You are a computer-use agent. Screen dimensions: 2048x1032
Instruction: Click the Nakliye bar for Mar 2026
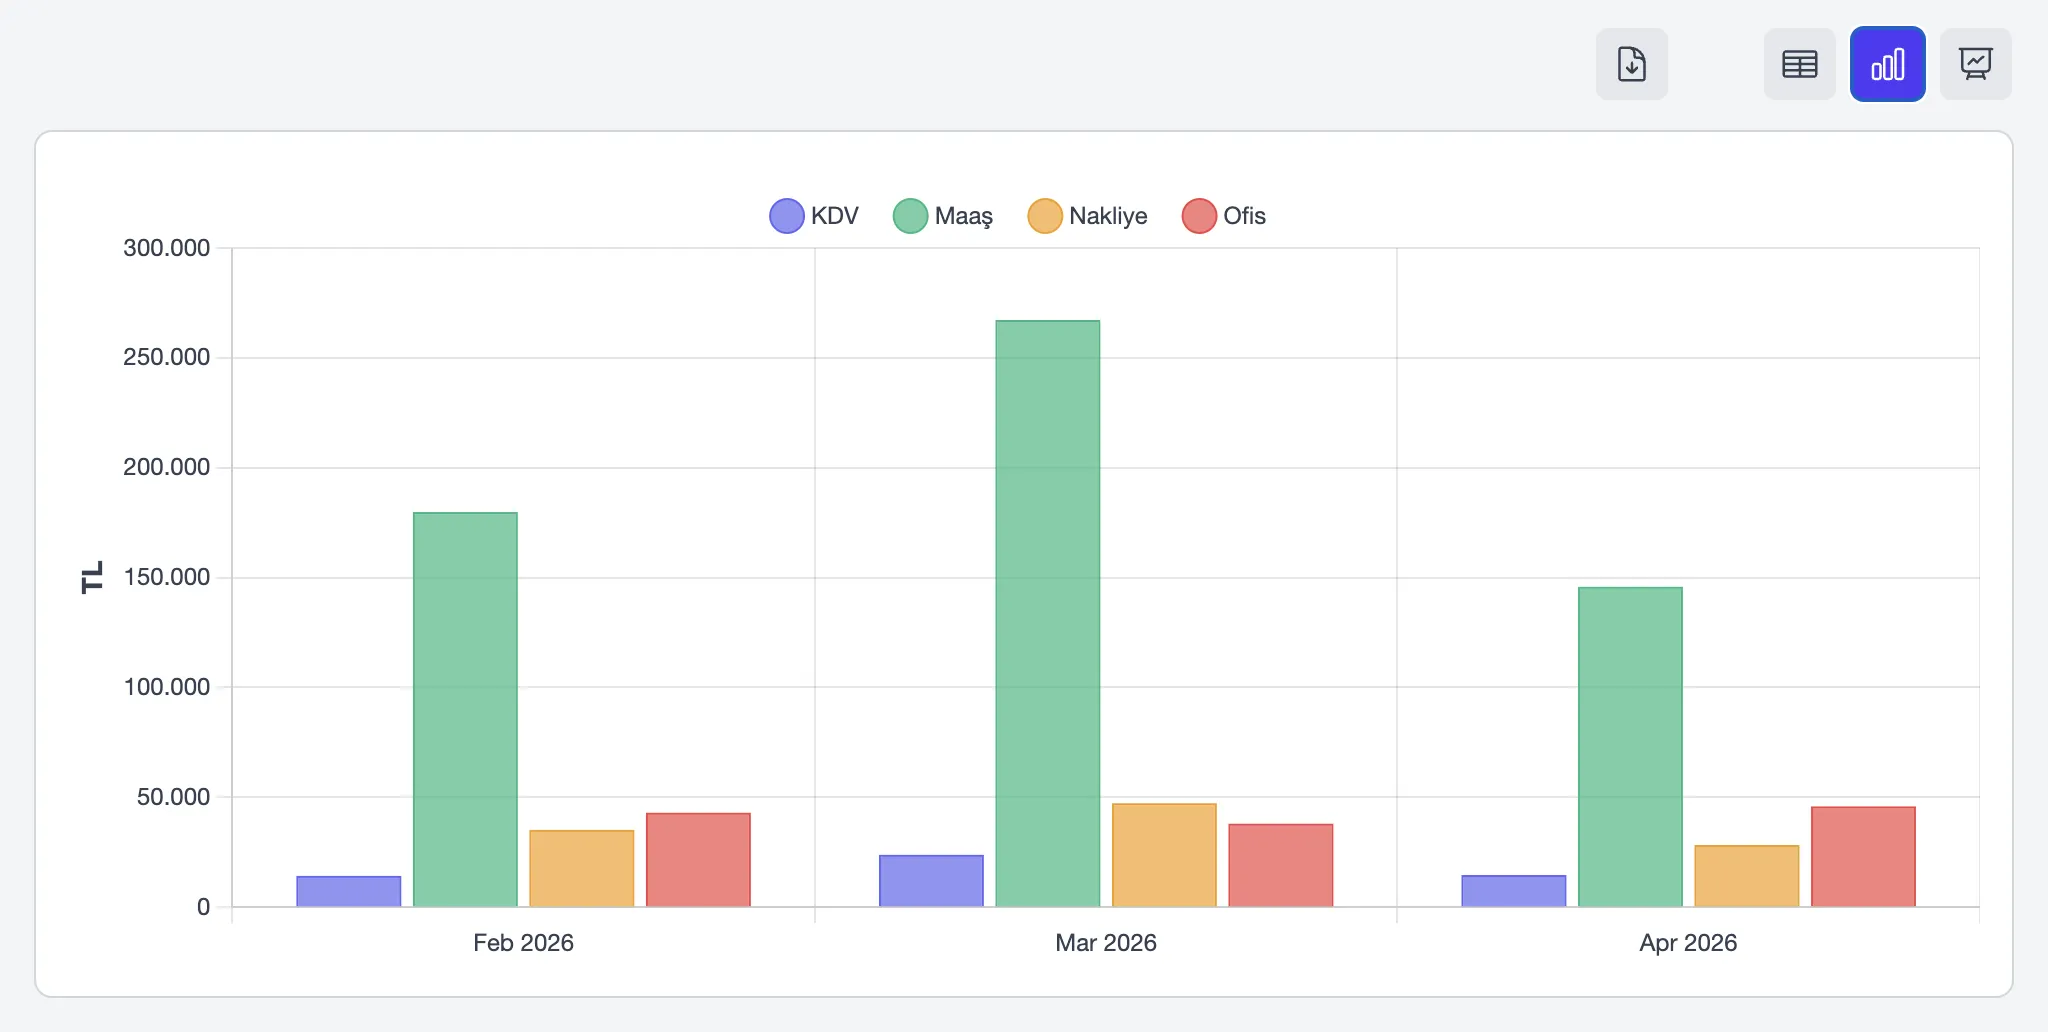click(x=1164, y=855)
